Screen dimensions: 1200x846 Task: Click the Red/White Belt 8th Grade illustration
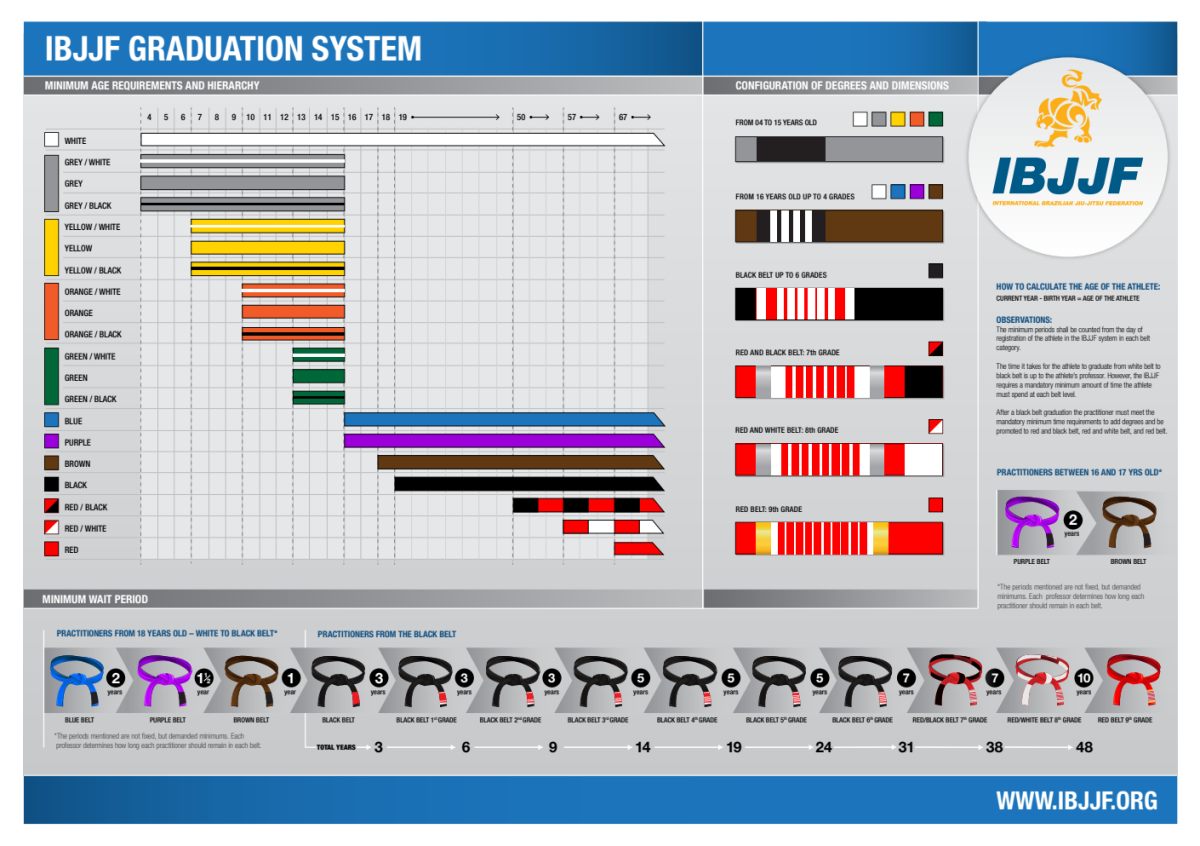[x=1041, y=681]
